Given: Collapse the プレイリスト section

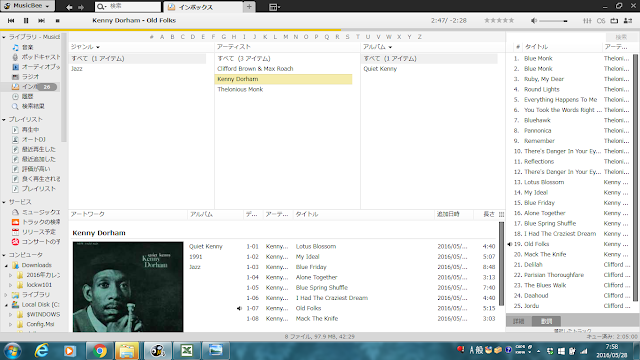Looking at the screenshot, I should (4, 120).
